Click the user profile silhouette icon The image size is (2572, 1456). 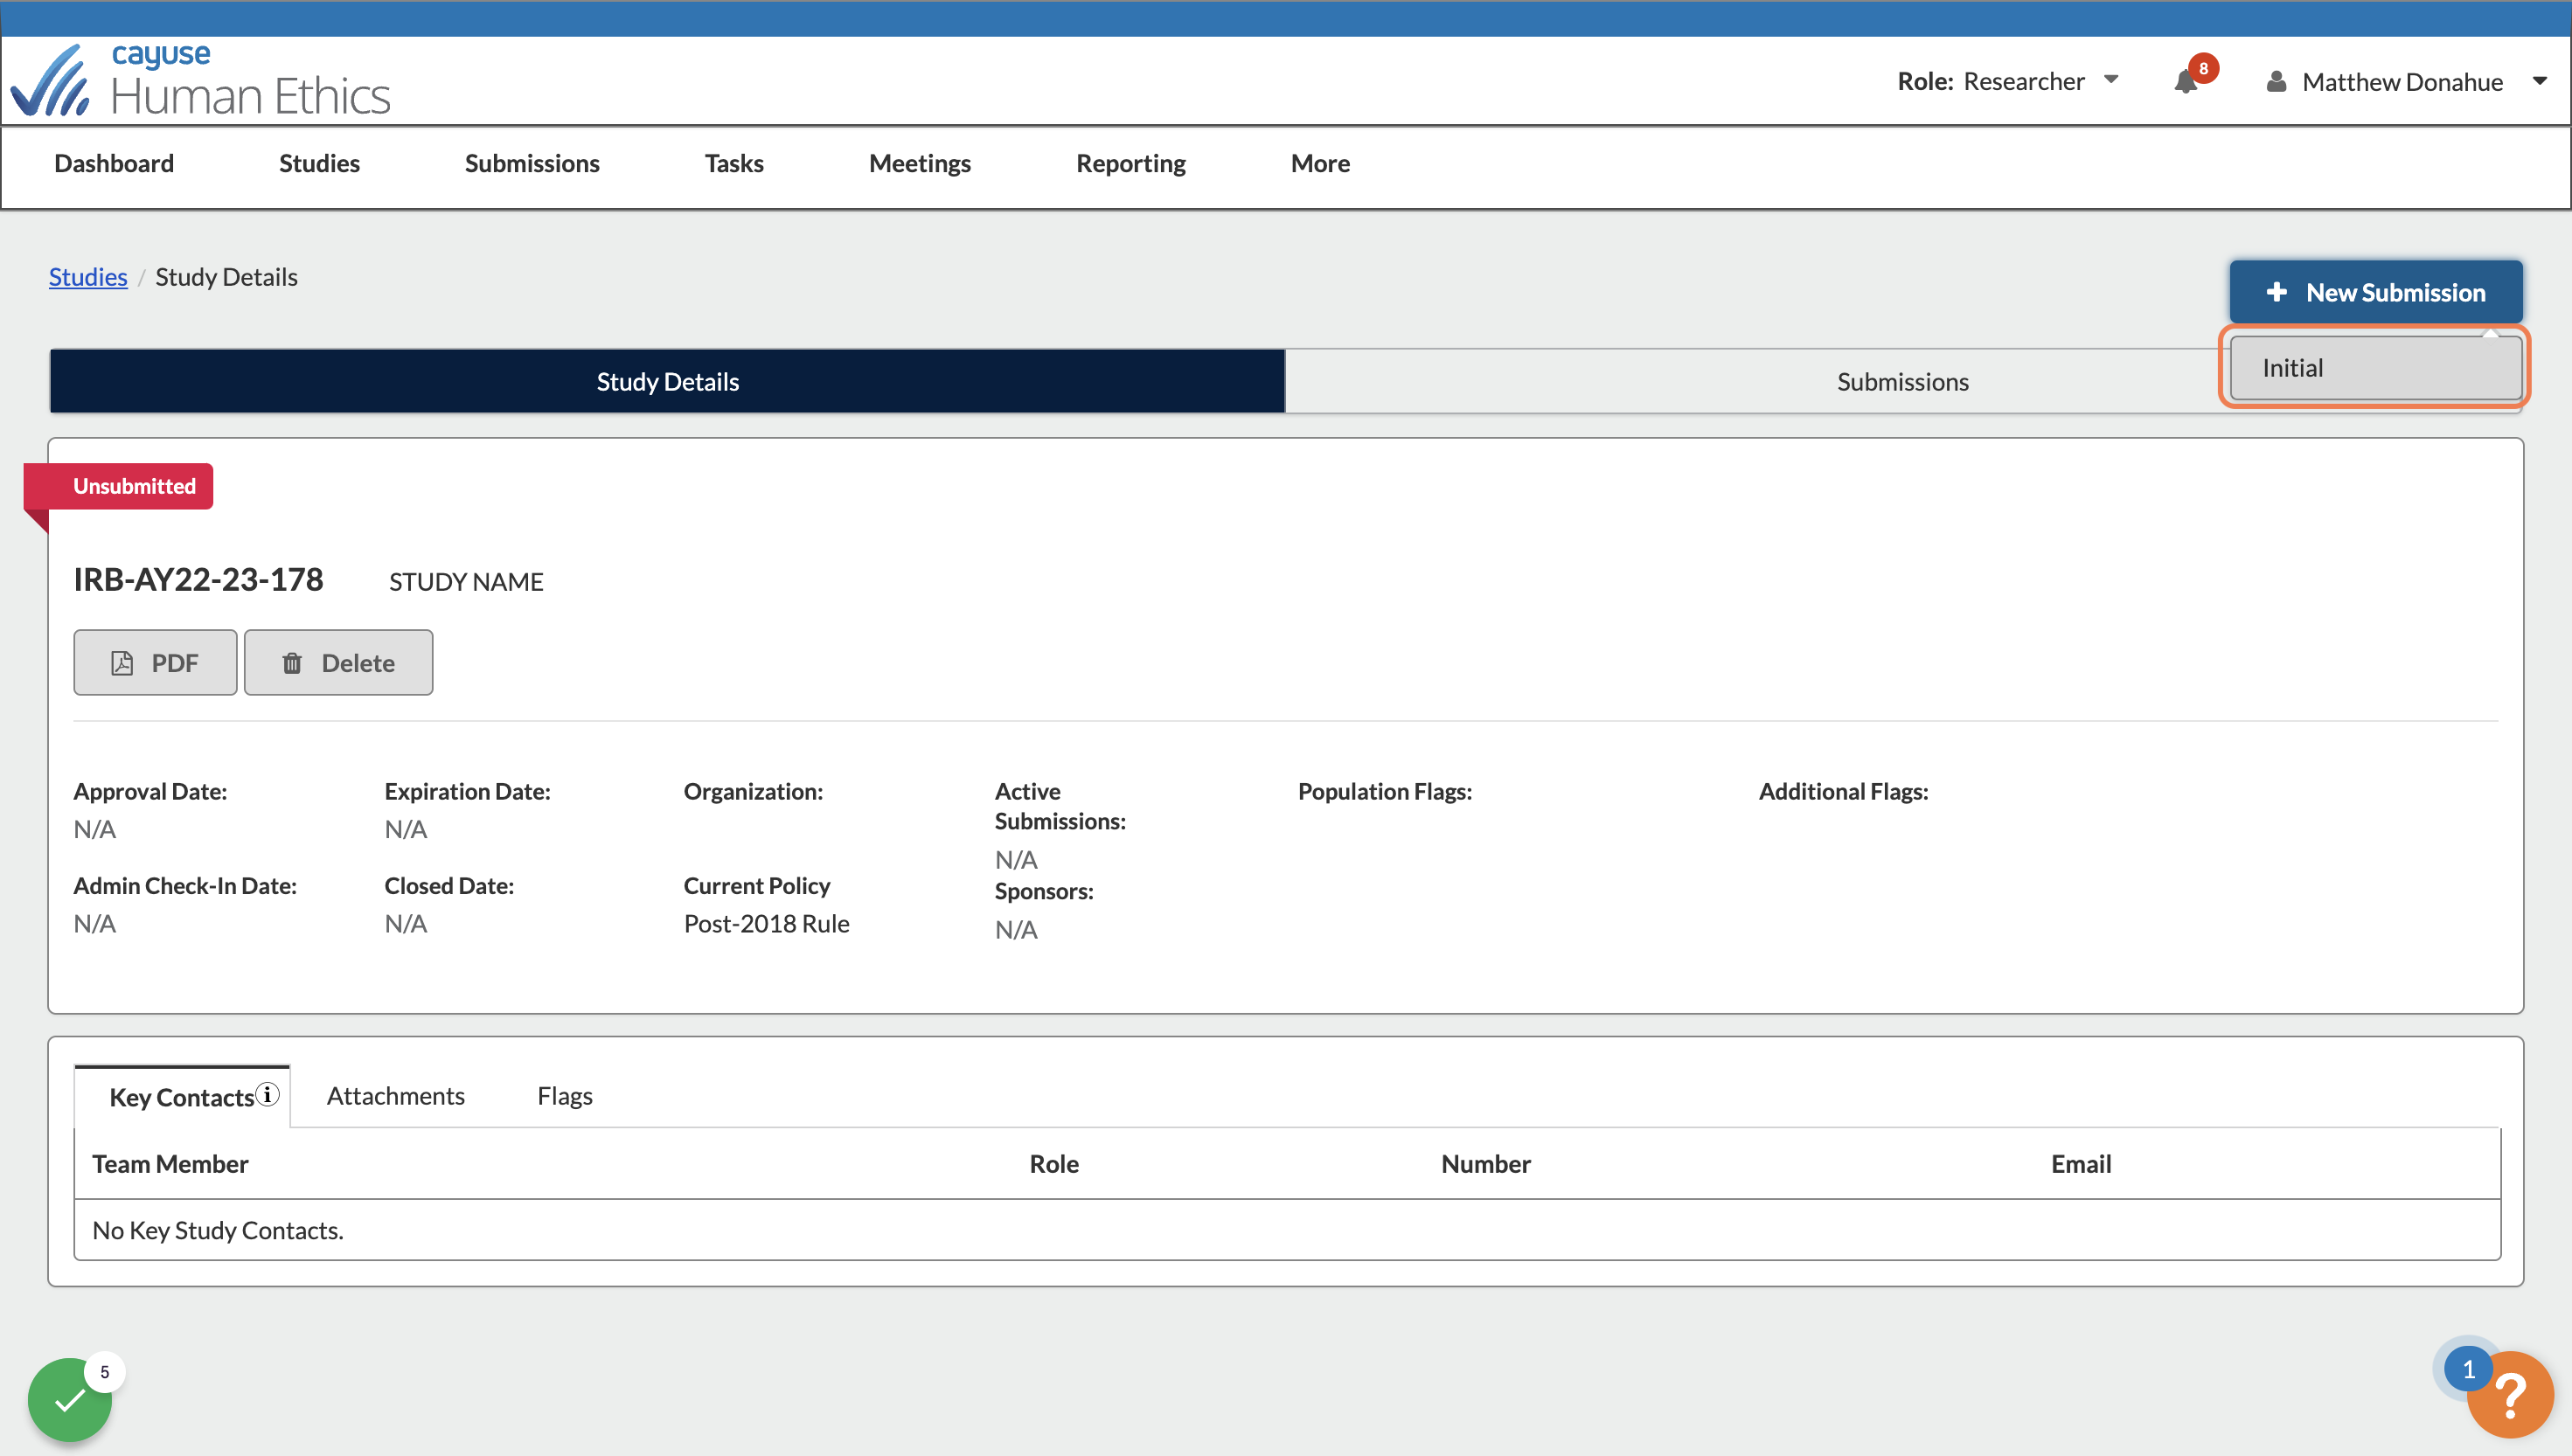(x=2276, y=82)
